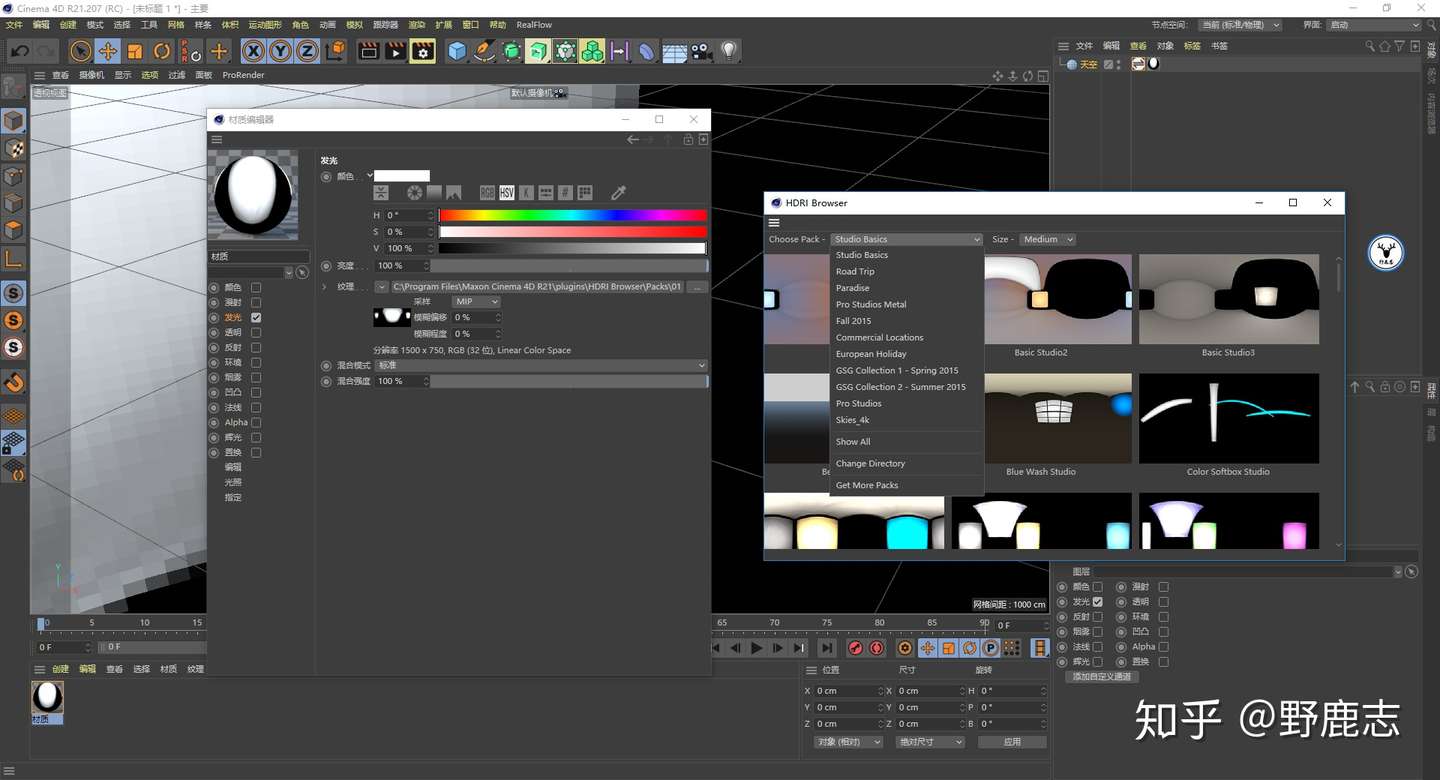The image size is (1440, 780).
Task: Click the Undo arrow in the top toolbar
Action: pos(19,51)
